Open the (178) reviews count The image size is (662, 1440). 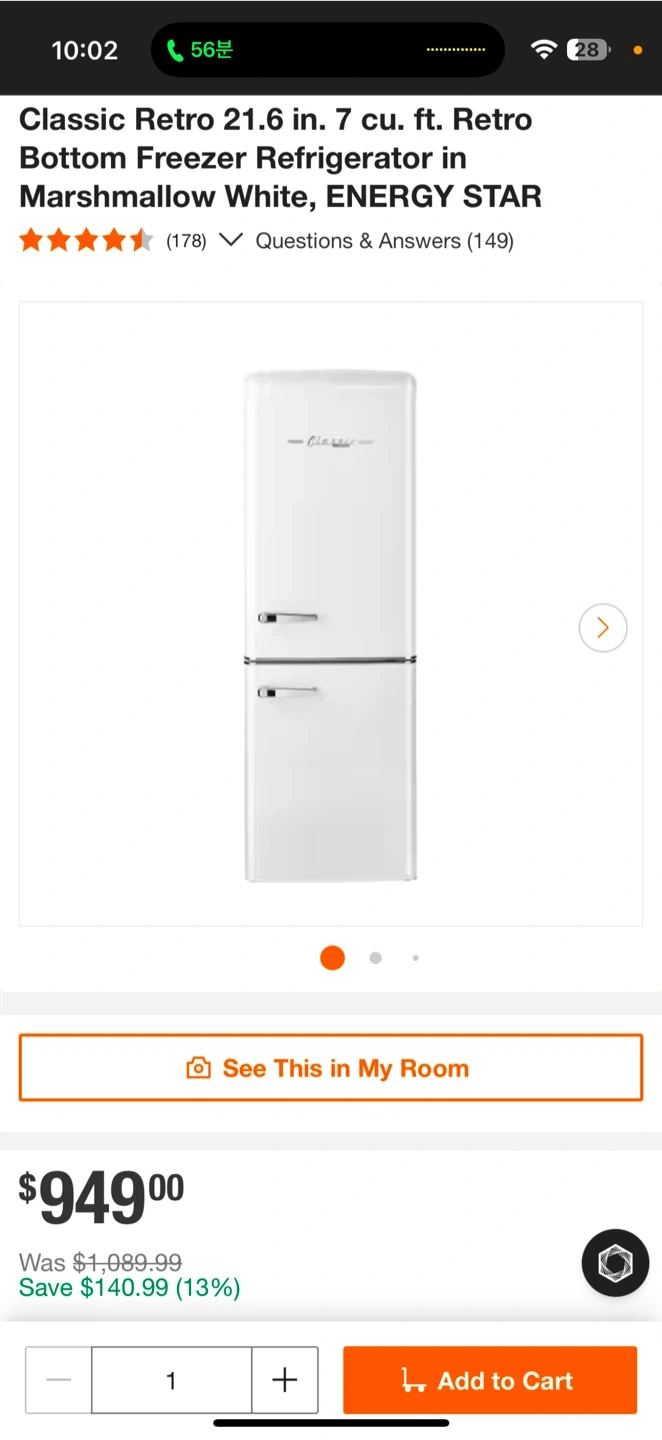click(186, 241)
